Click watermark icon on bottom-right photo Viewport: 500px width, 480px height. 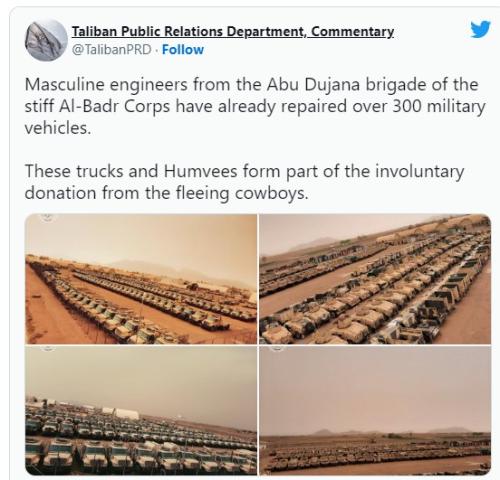coord(278,348)
